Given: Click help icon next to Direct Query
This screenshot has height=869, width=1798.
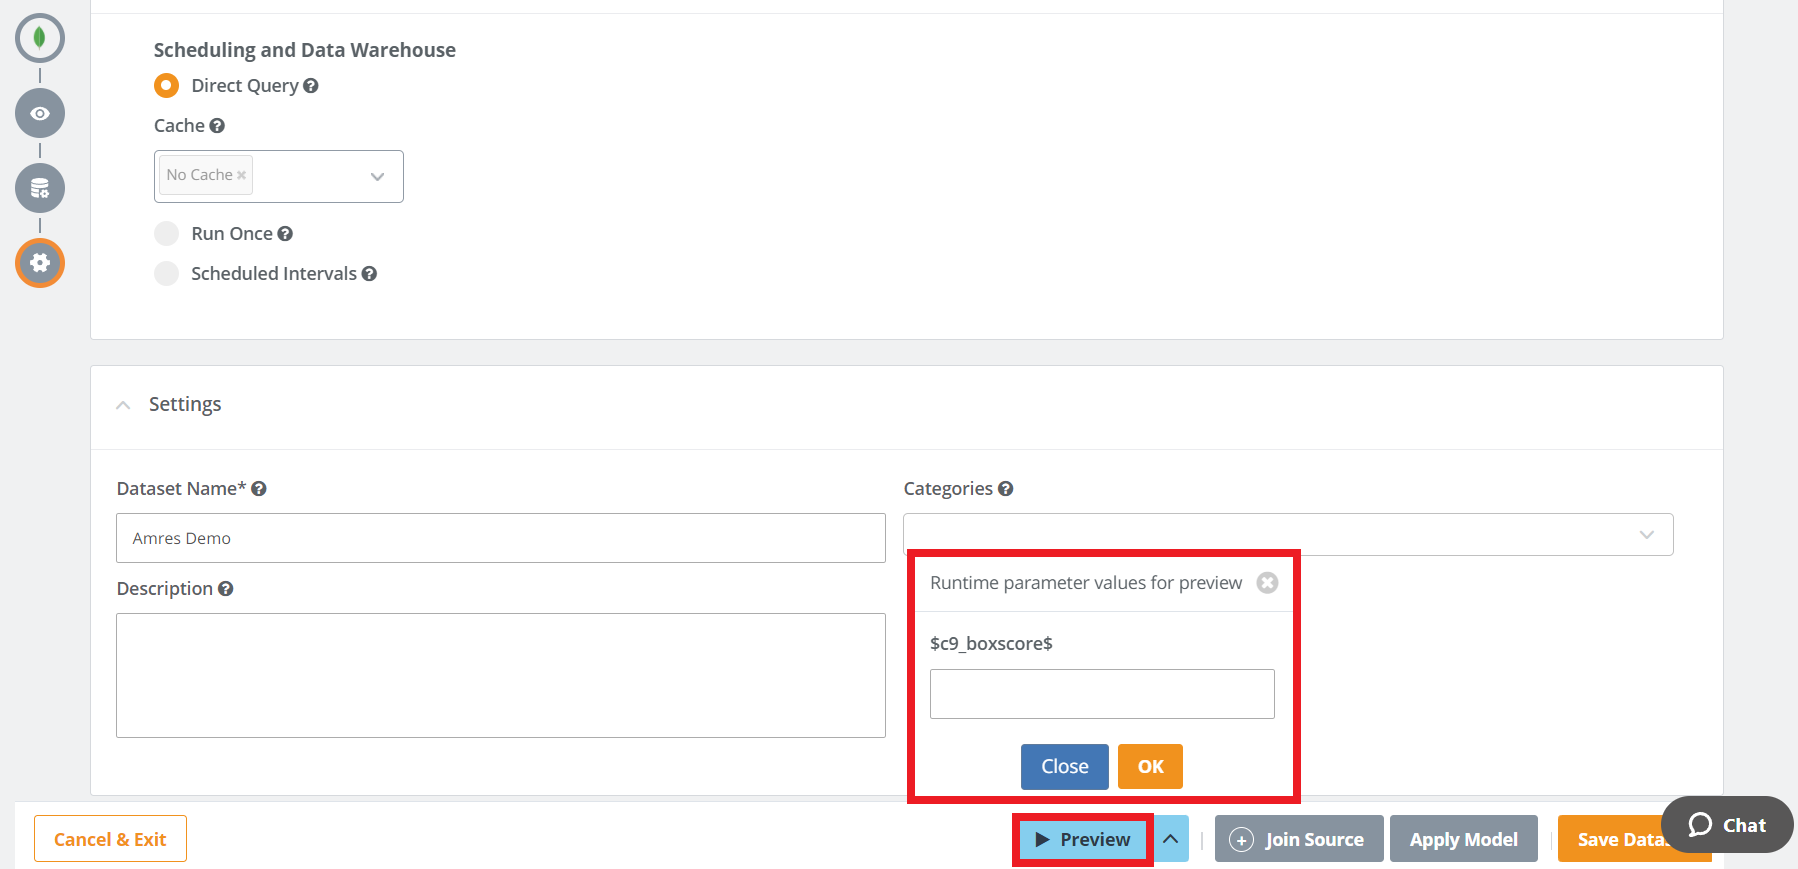Looking at the screenshot, I should pyautogui.click(x=311, y=86).
